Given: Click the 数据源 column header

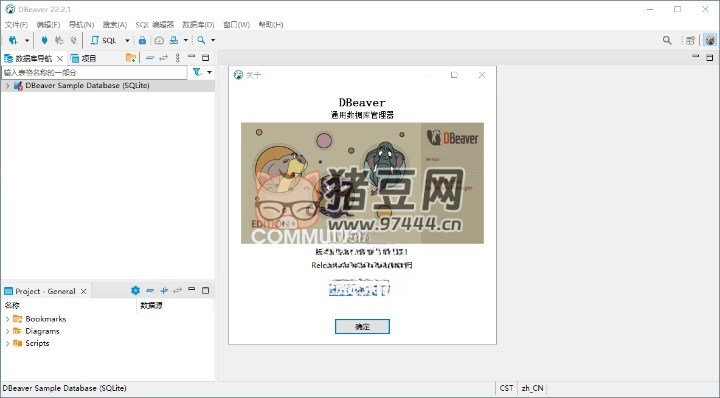Looking at the screenshot, I should click(152, 305).
